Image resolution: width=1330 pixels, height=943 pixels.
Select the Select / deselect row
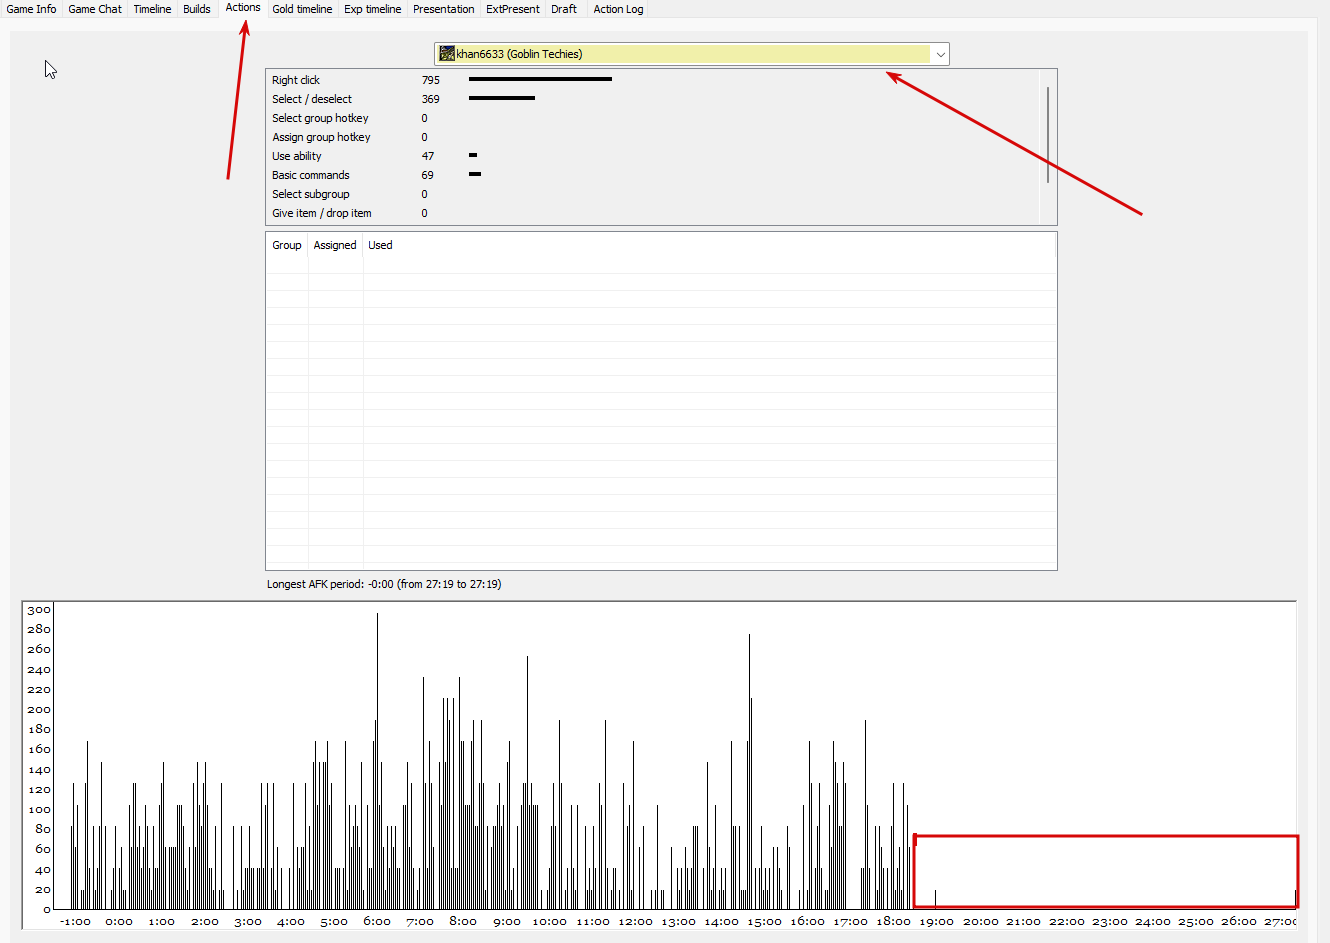pyautogui.click(x=652, y=99)
